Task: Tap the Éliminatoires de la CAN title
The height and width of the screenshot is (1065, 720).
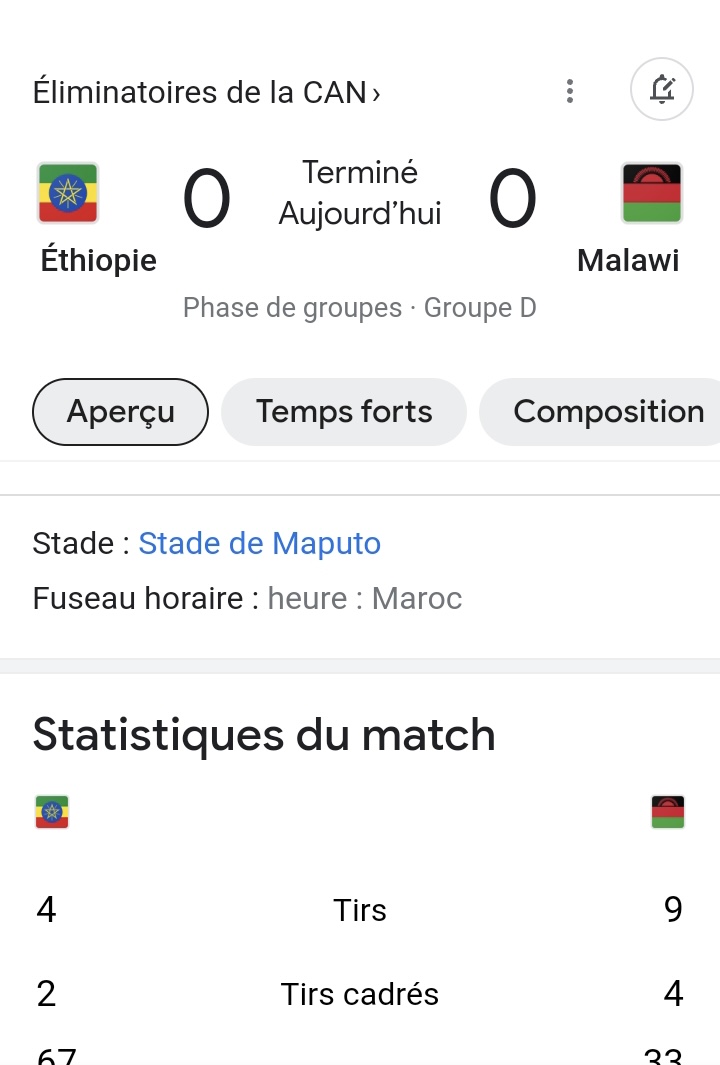Action: [200, 92]
